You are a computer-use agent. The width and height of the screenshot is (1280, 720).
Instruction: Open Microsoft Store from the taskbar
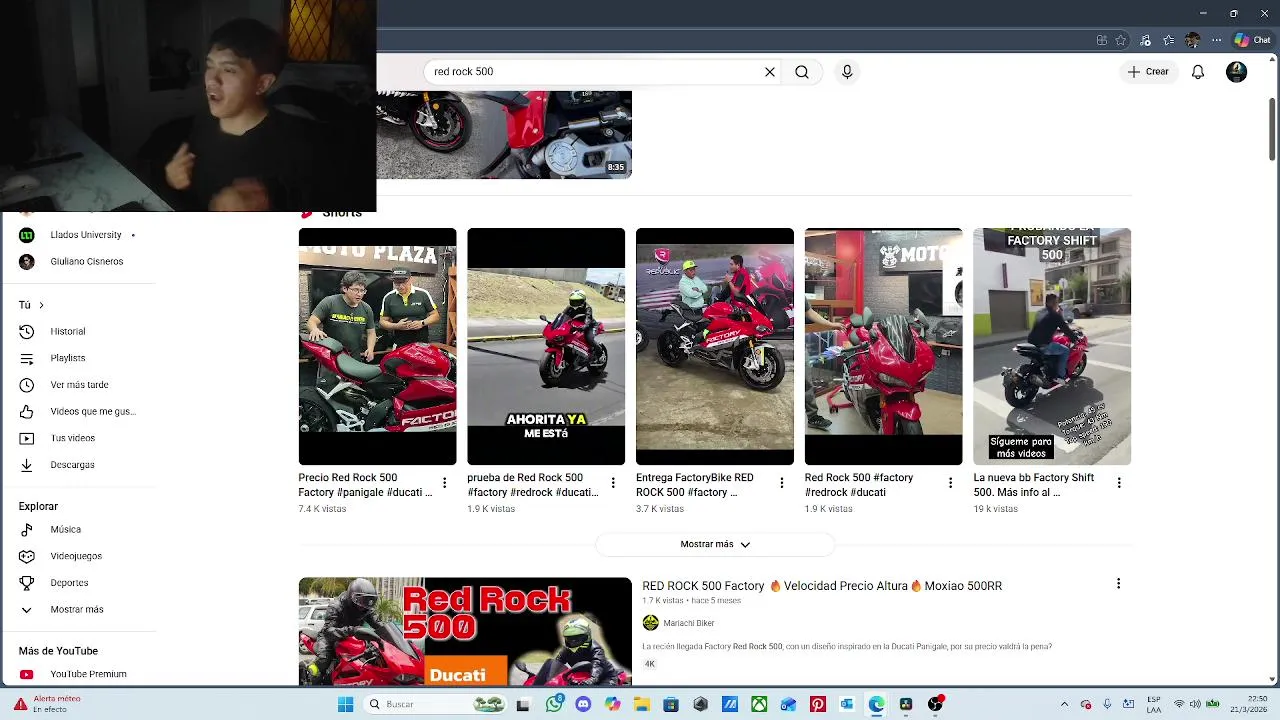pos(671,704)
